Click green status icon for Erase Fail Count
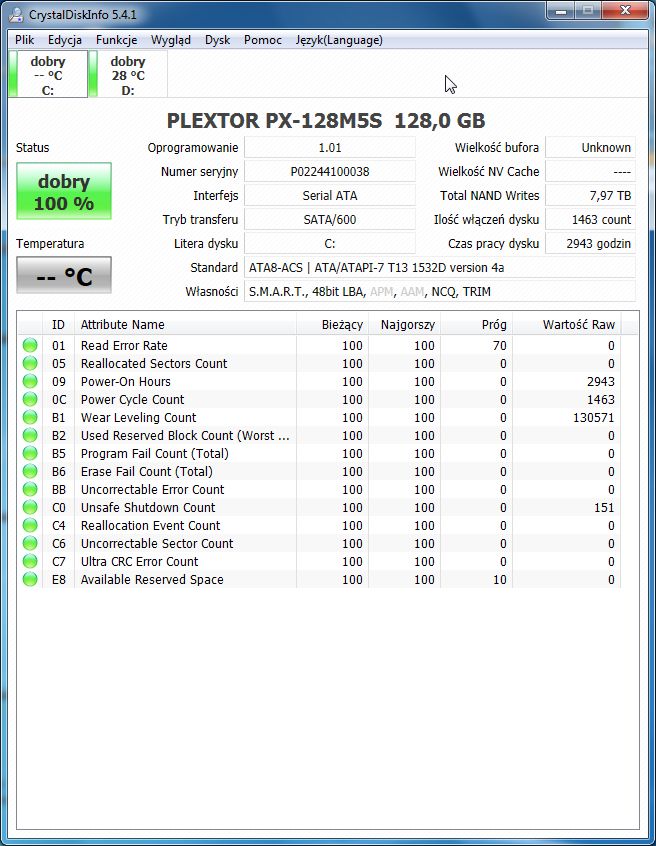656x846 pixels. tap(30, 471)
